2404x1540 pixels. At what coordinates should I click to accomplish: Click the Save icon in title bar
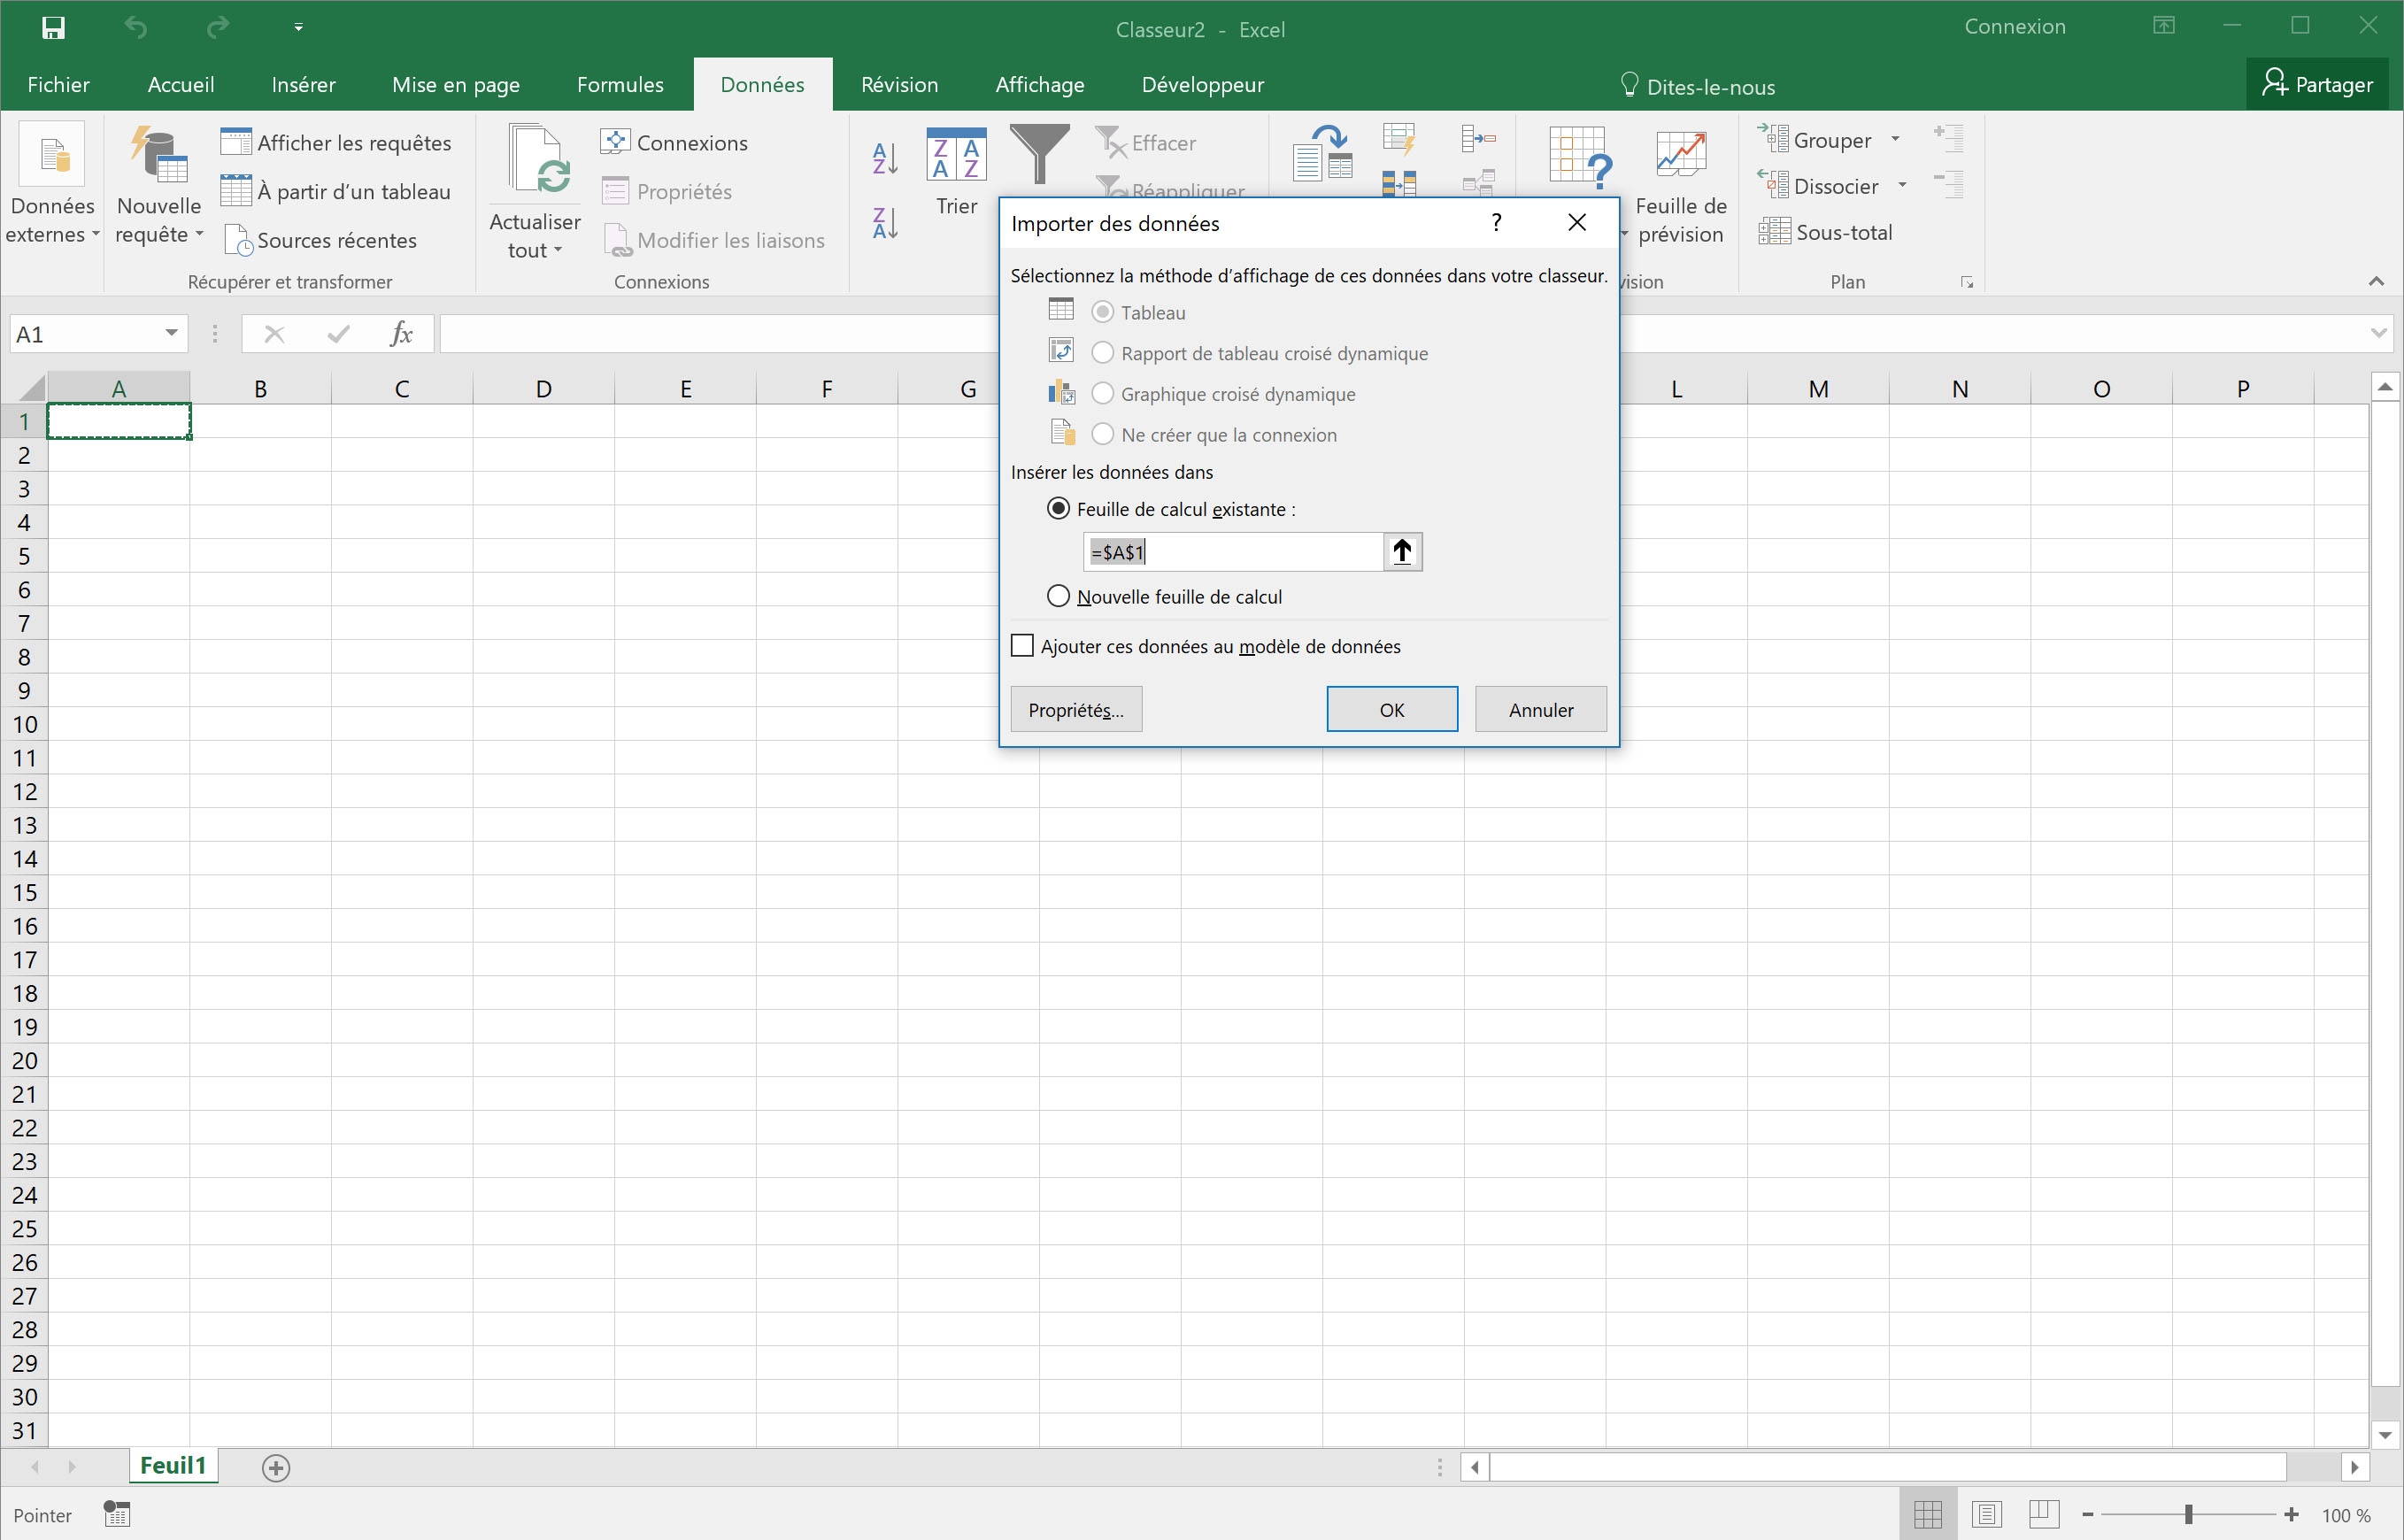click(53, 27)
